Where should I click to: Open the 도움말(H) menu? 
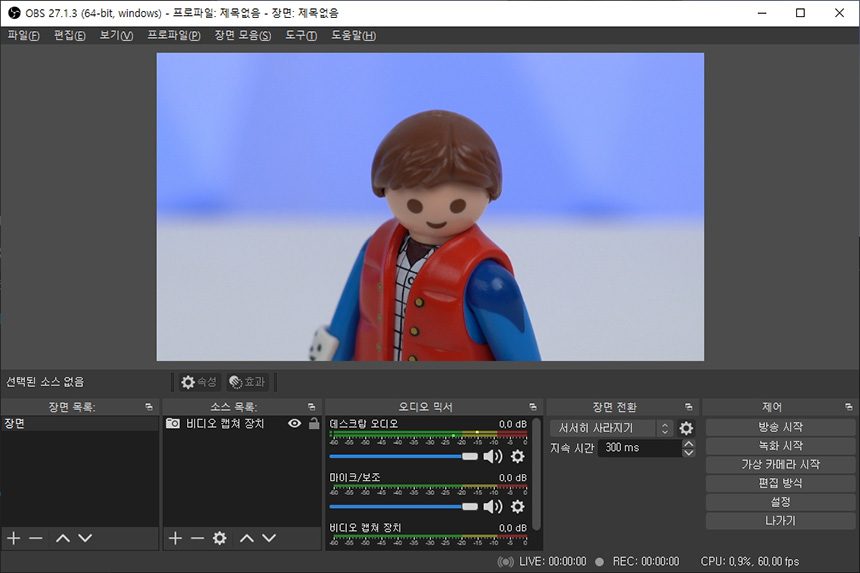coord(353,36)
